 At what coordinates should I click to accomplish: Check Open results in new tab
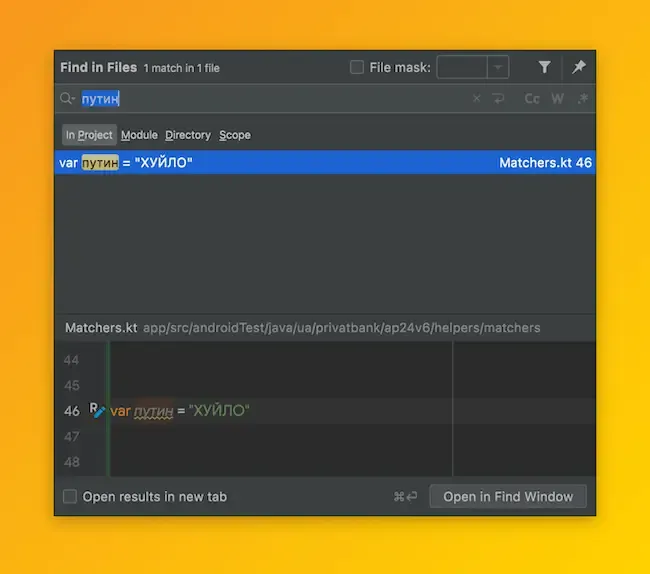pyautogui.click(x=70, y=497)
